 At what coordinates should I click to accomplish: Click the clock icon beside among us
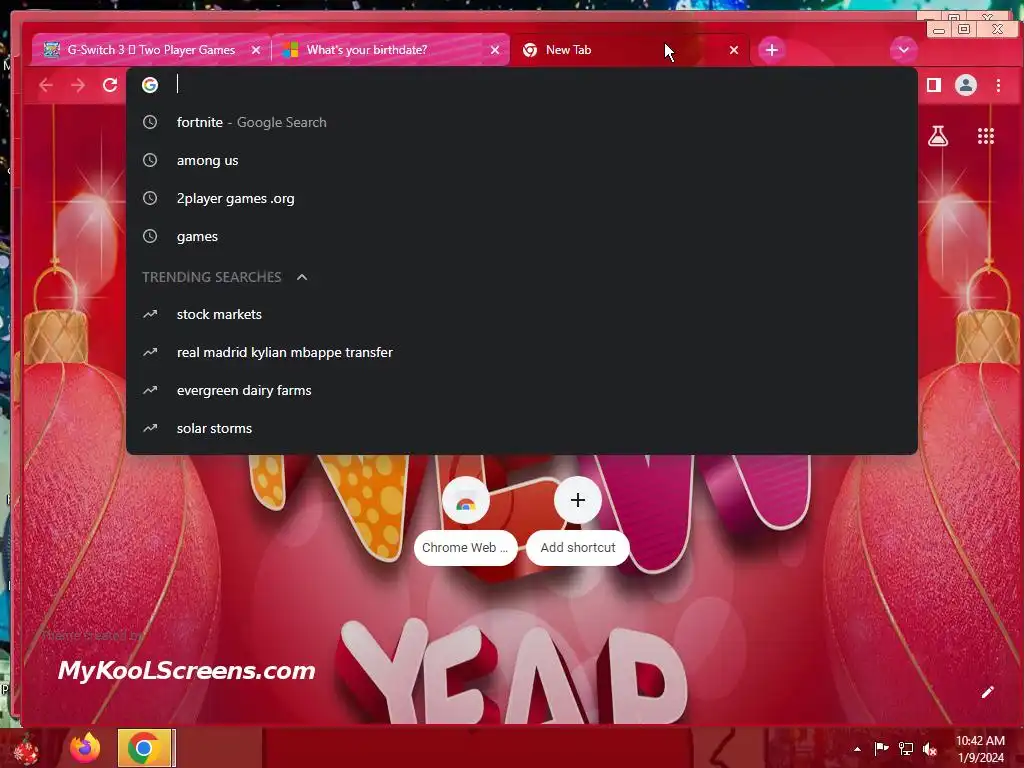coord(150,160)
